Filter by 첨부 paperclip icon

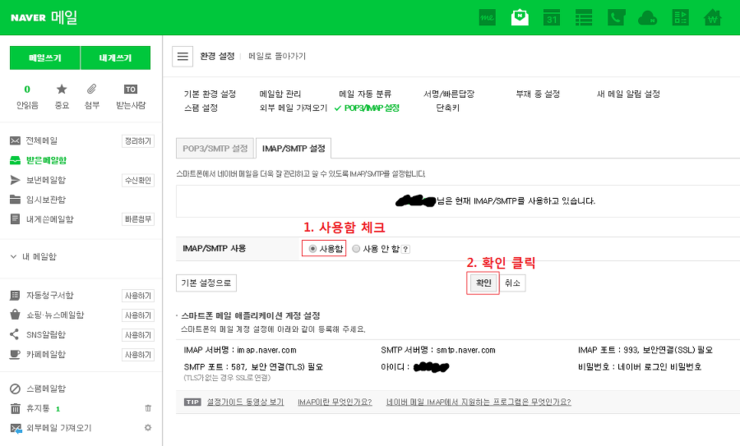[92, 89]
